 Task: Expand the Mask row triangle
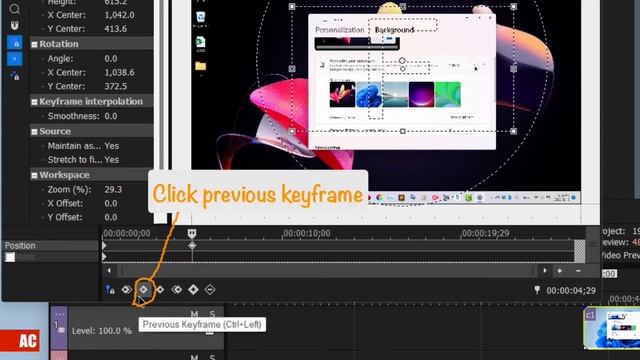point(104,257)
